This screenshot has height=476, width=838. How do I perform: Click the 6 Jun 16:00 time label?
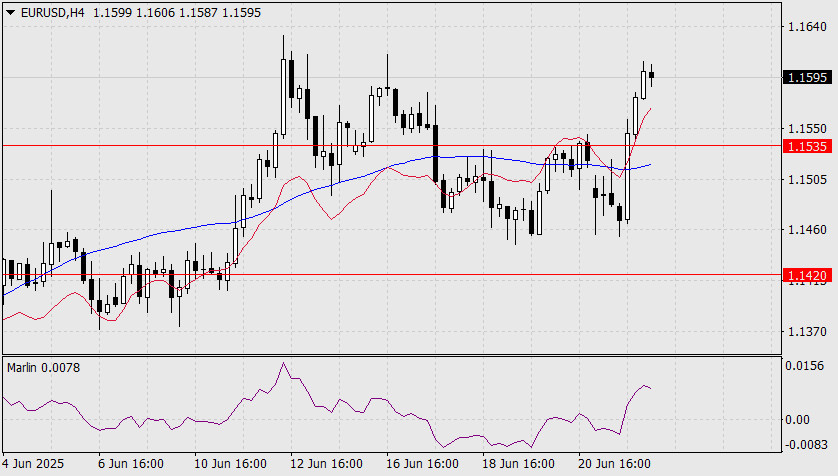(130, 463)
